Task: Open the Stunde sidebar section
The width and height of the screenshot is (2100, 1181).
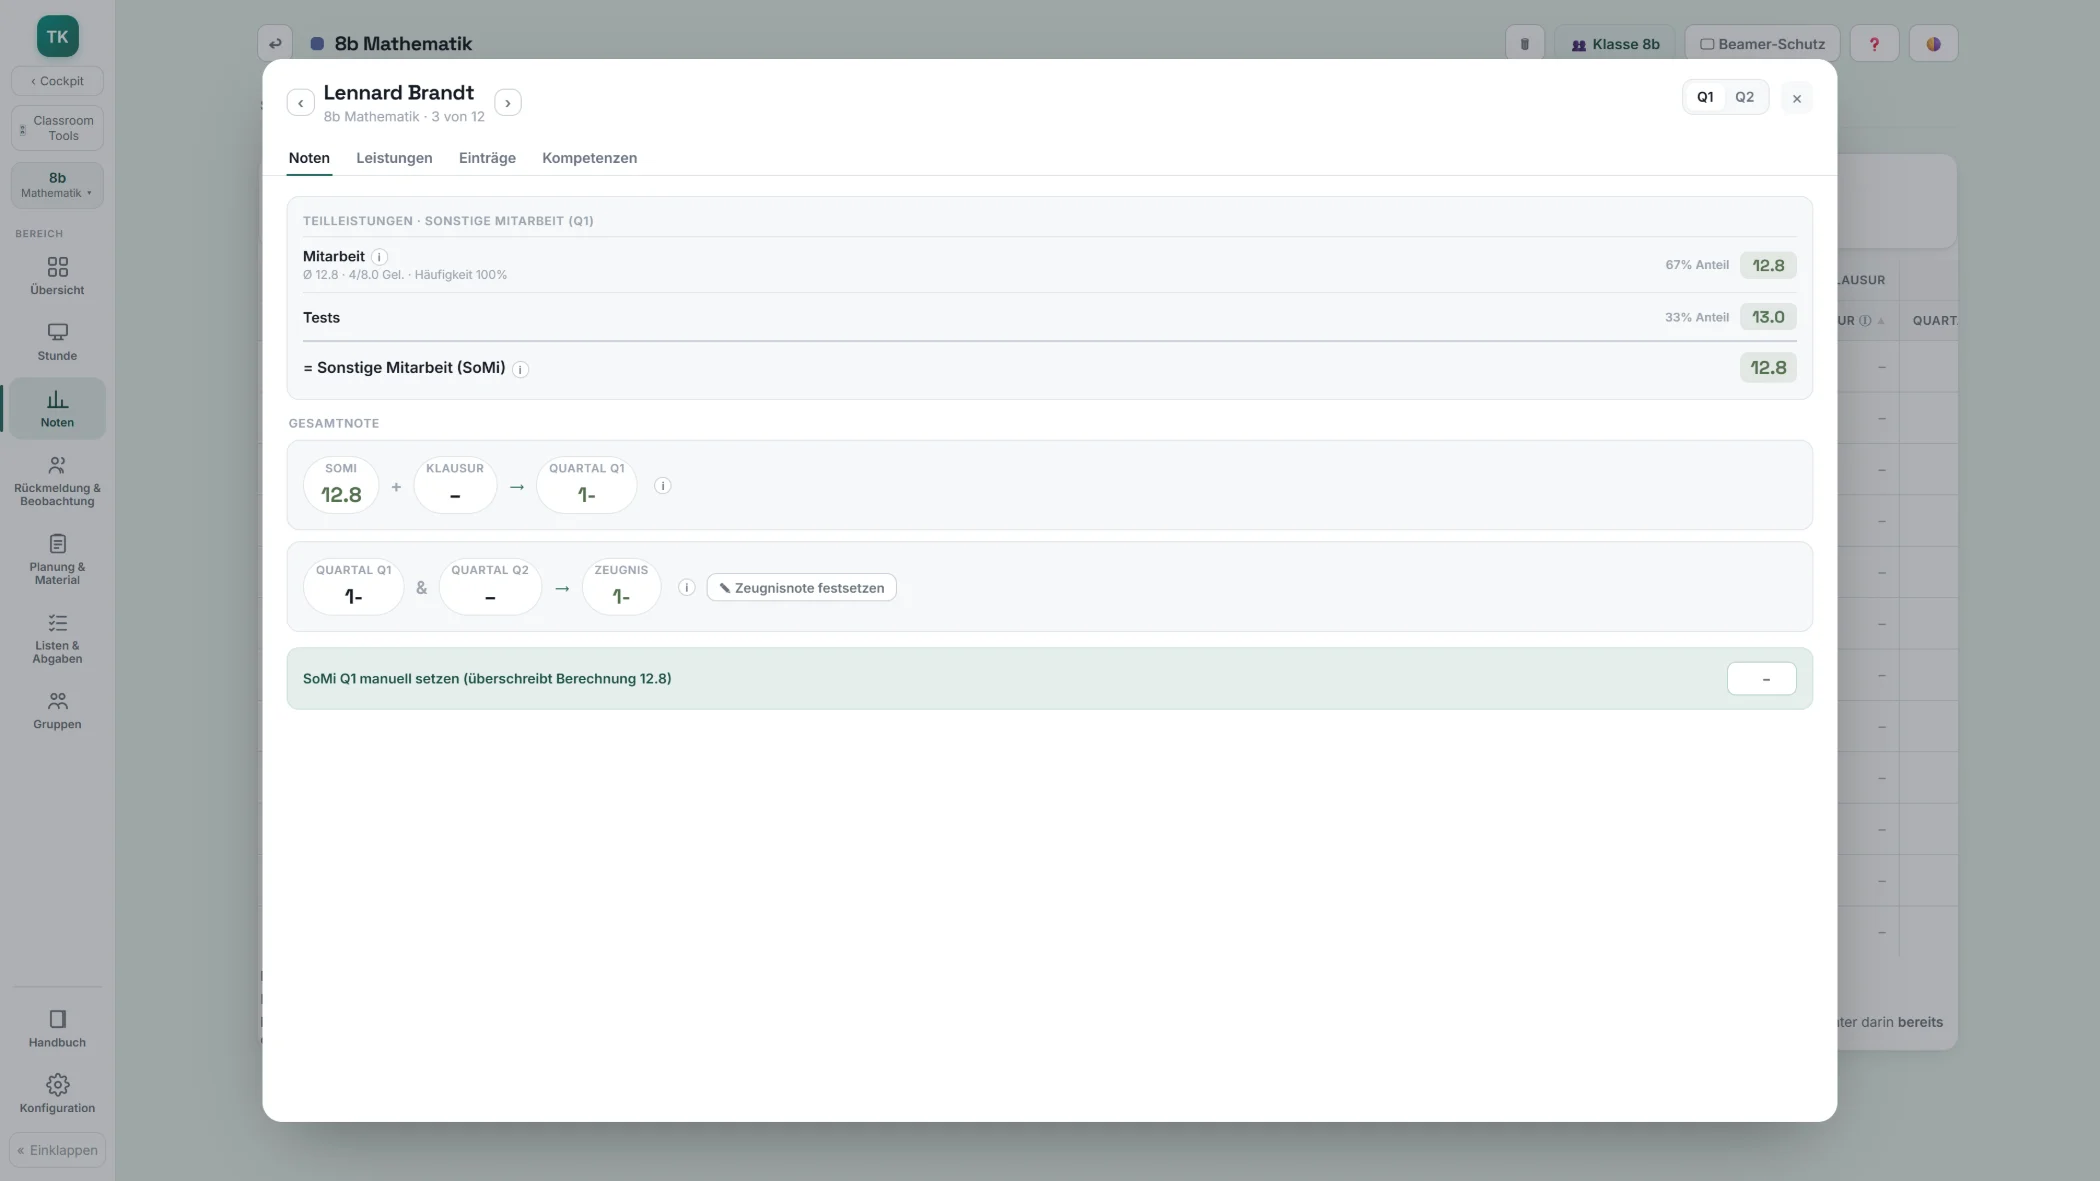Action: pos(57,342)
